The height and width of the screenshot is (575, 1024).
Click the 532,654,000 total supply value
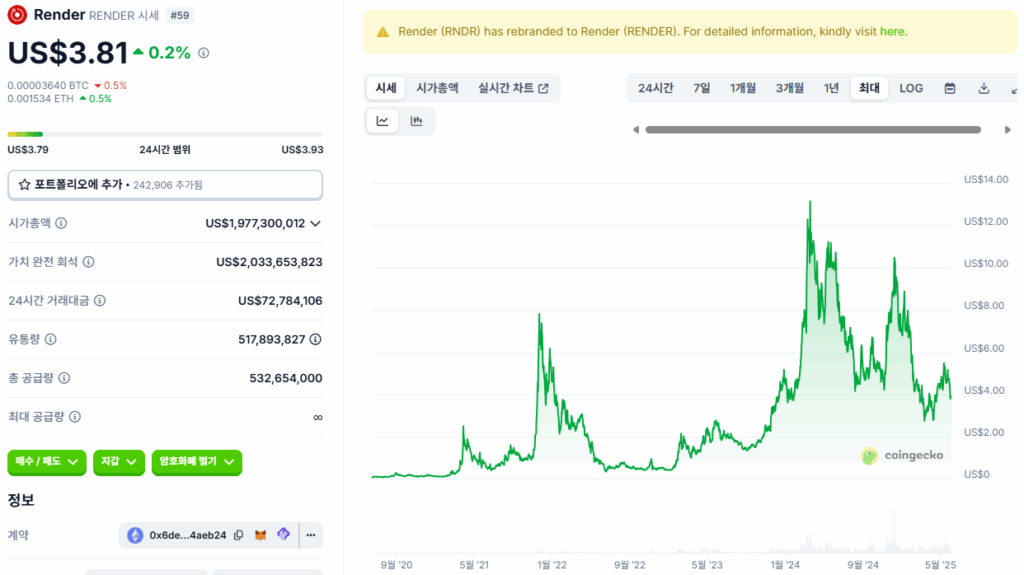point(285,378)
